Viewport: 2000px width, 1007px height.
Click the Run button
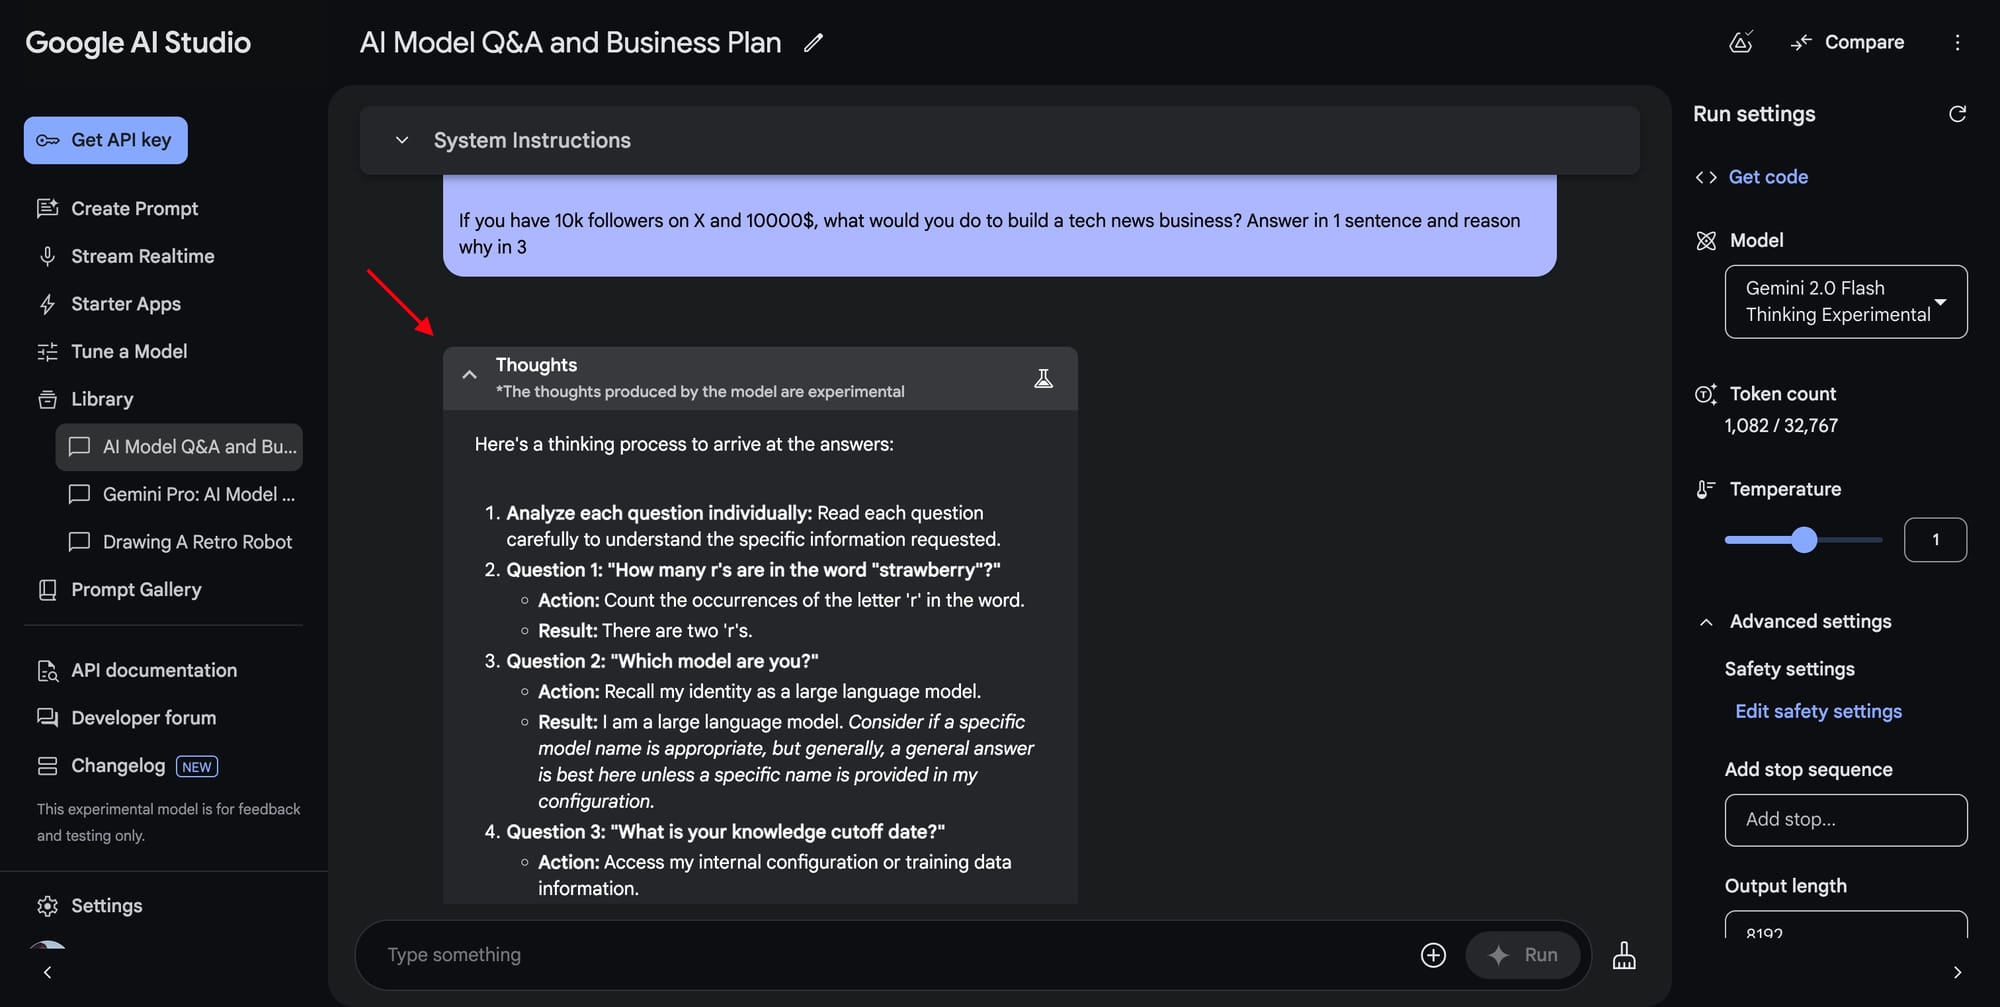pos(1523,955)
